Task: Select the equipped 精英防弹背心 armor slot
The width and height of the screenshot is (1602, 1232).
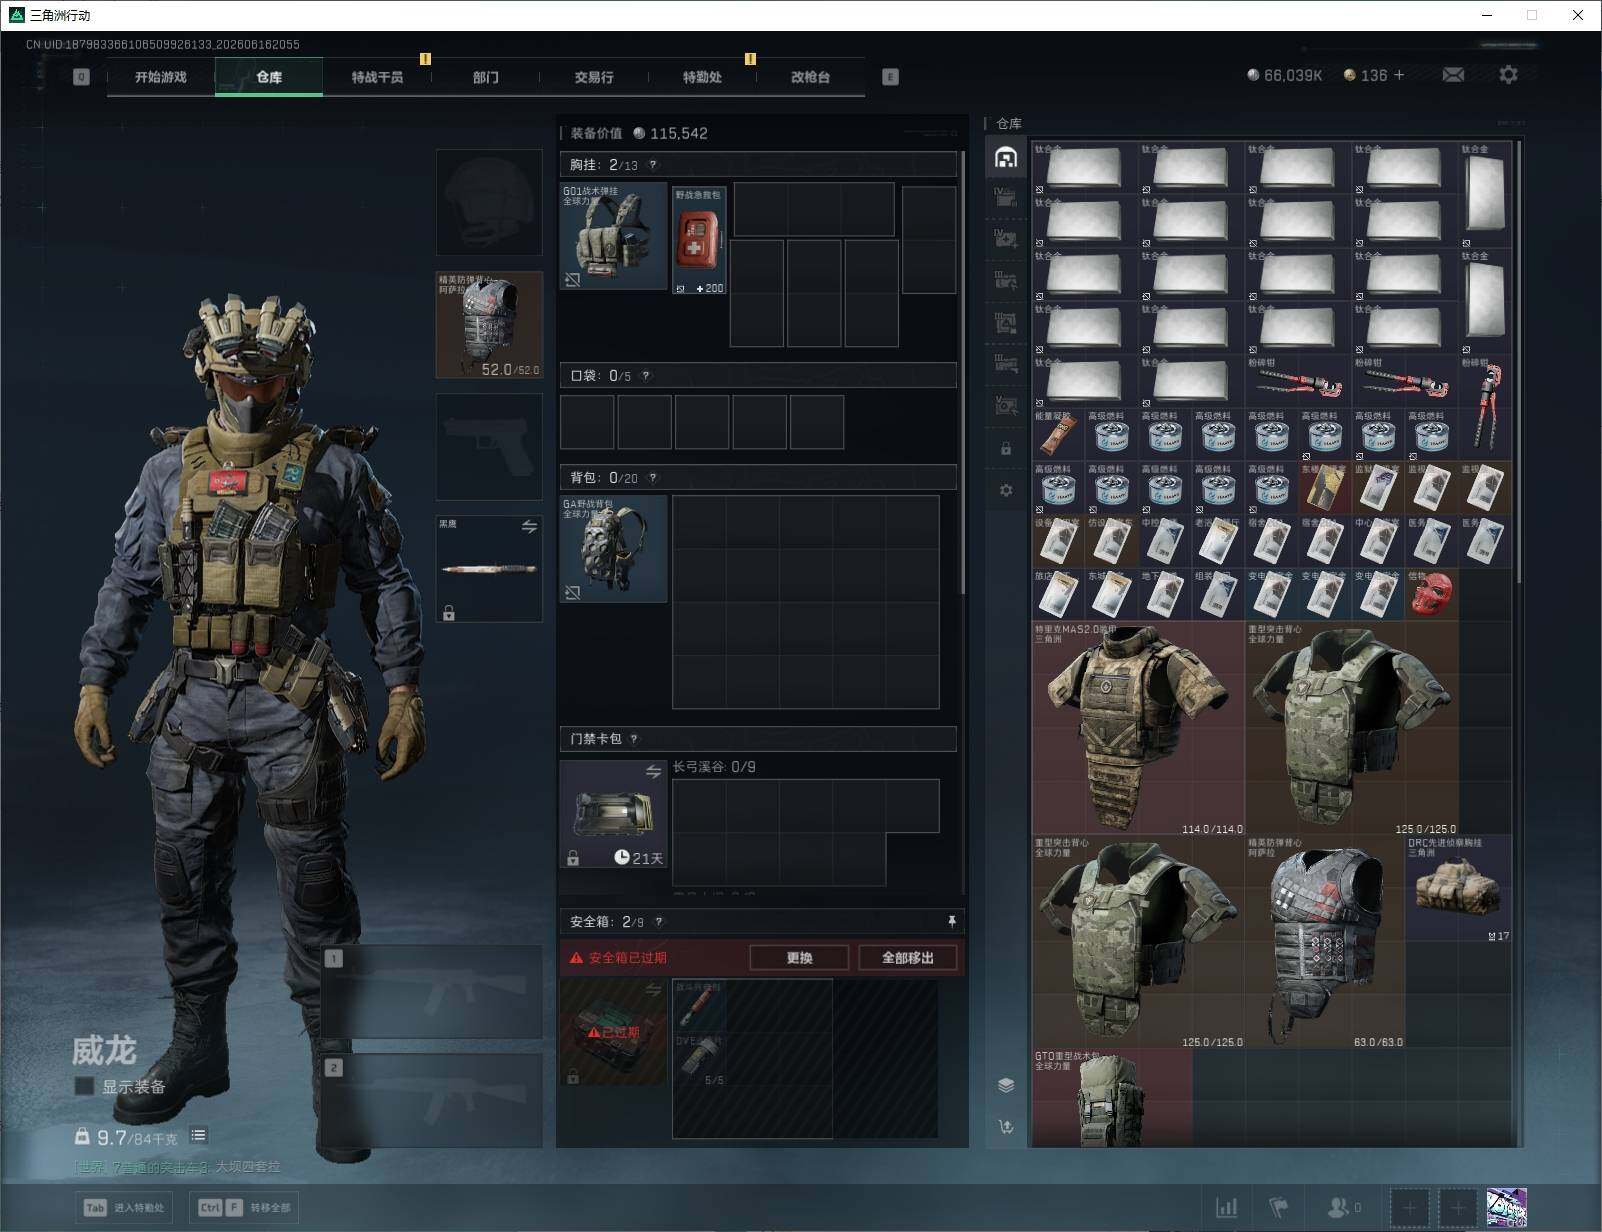Action: click(489, 325)
